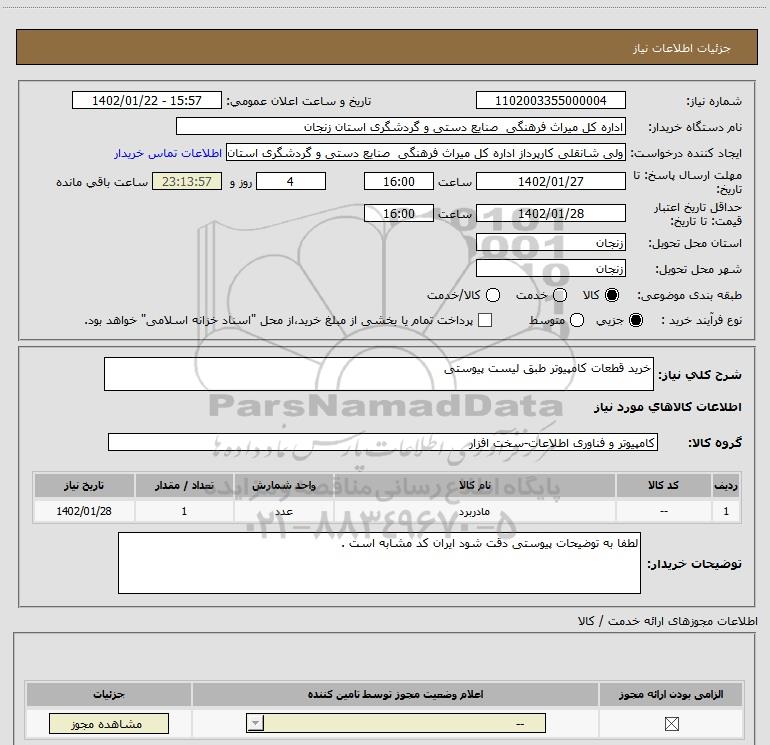Click the price validity date 1402/01/28
770x745 pixels.
[550, 214]
